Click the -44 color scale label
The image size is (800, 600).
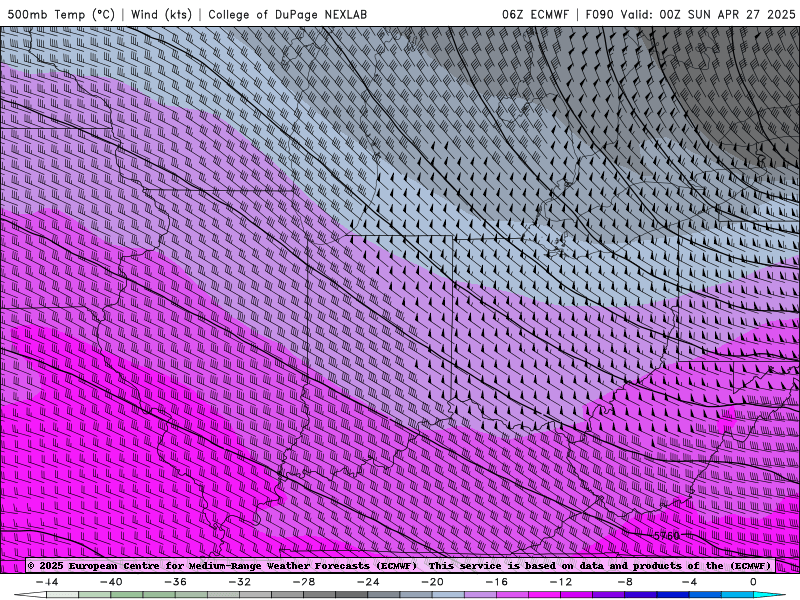pyautogui.click(x=47, y=582)
